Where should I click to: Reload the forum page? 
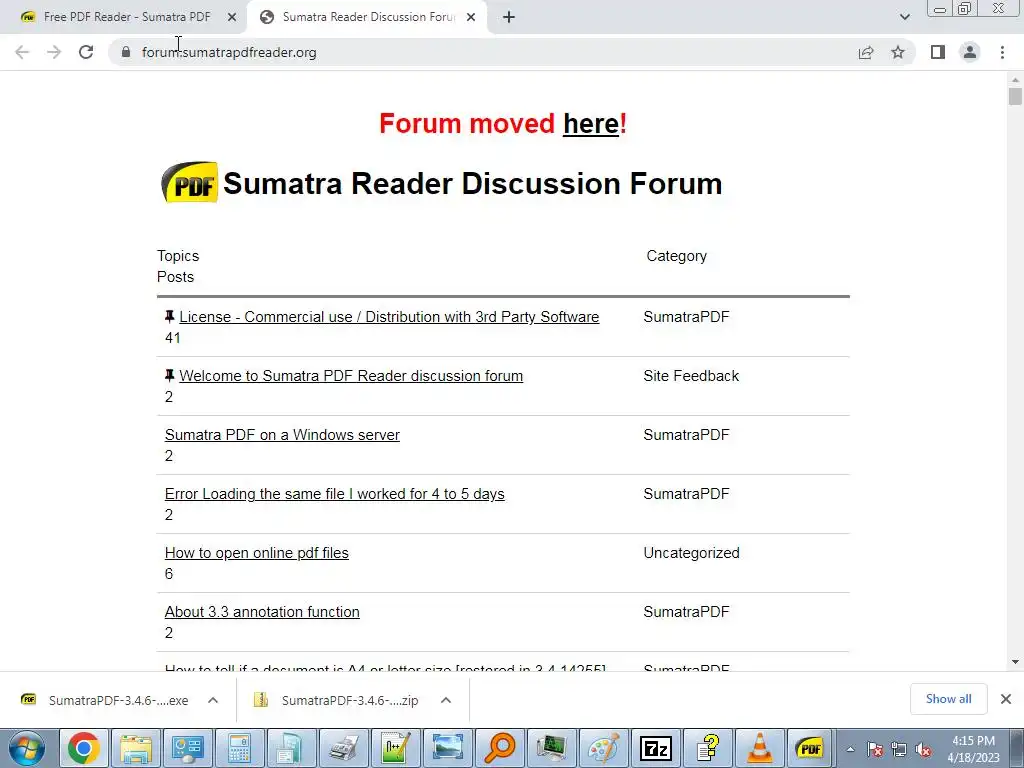tap(86, 52)
